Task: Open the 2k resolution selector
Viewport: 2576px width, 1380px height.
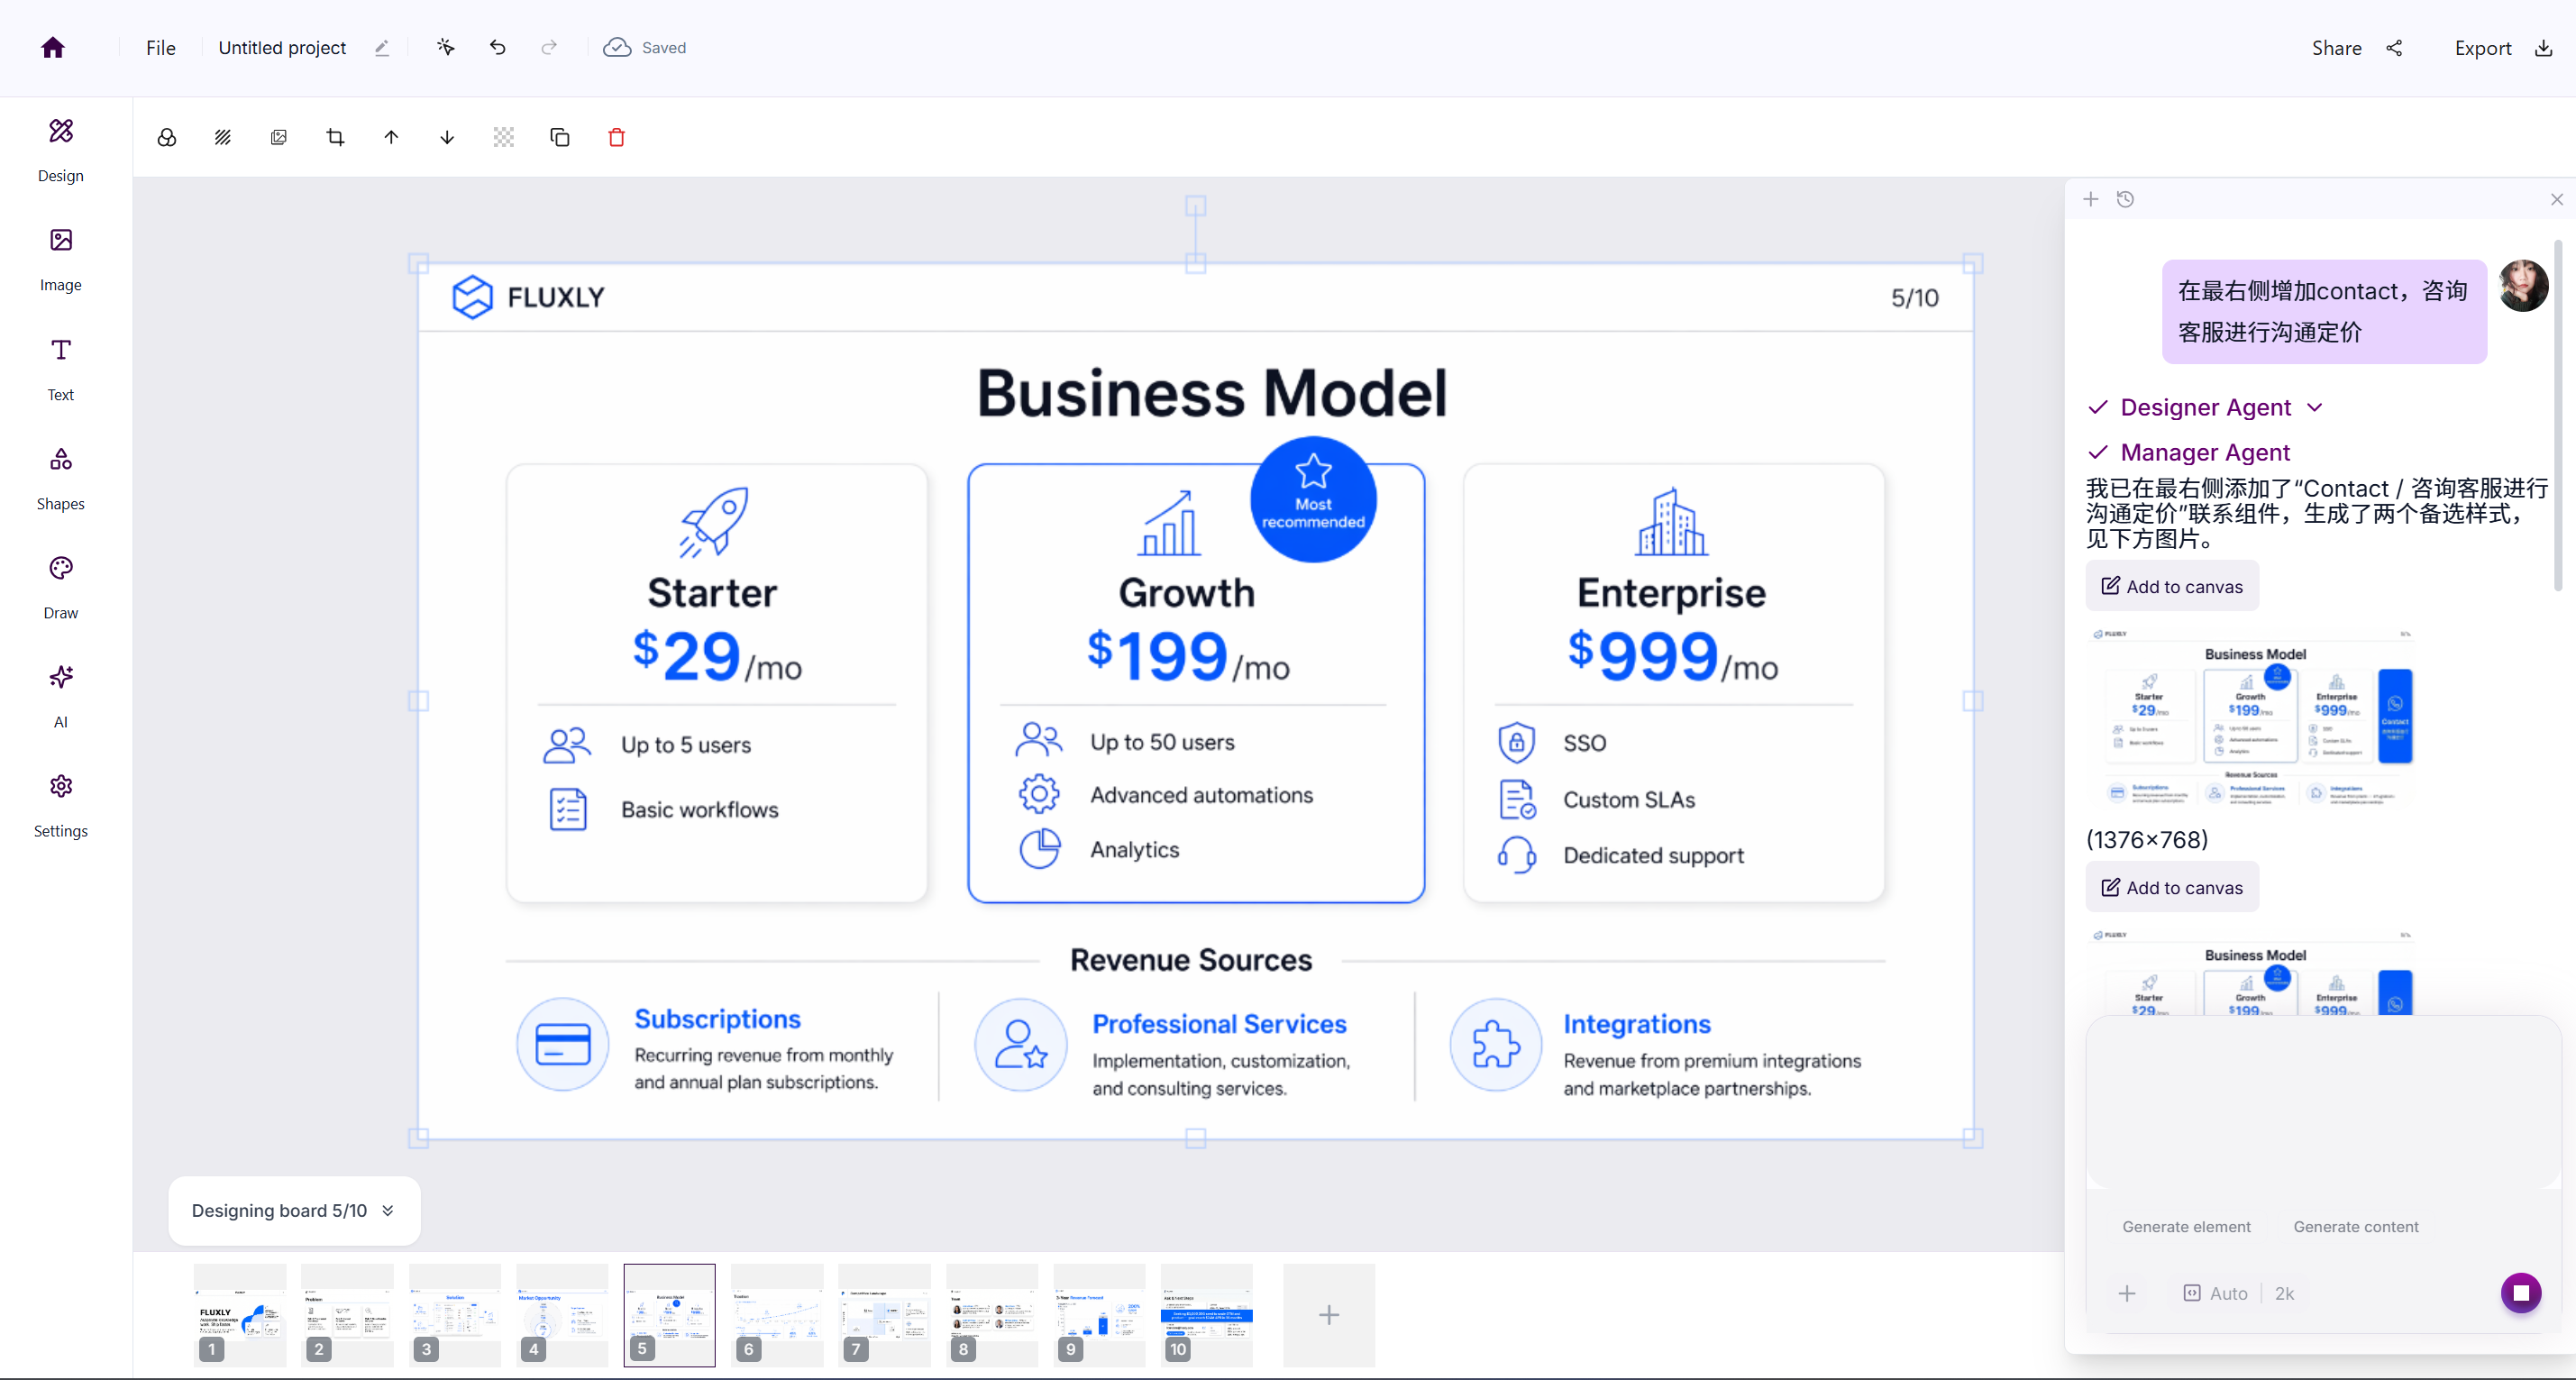Action: (x=2284, y=1293)
